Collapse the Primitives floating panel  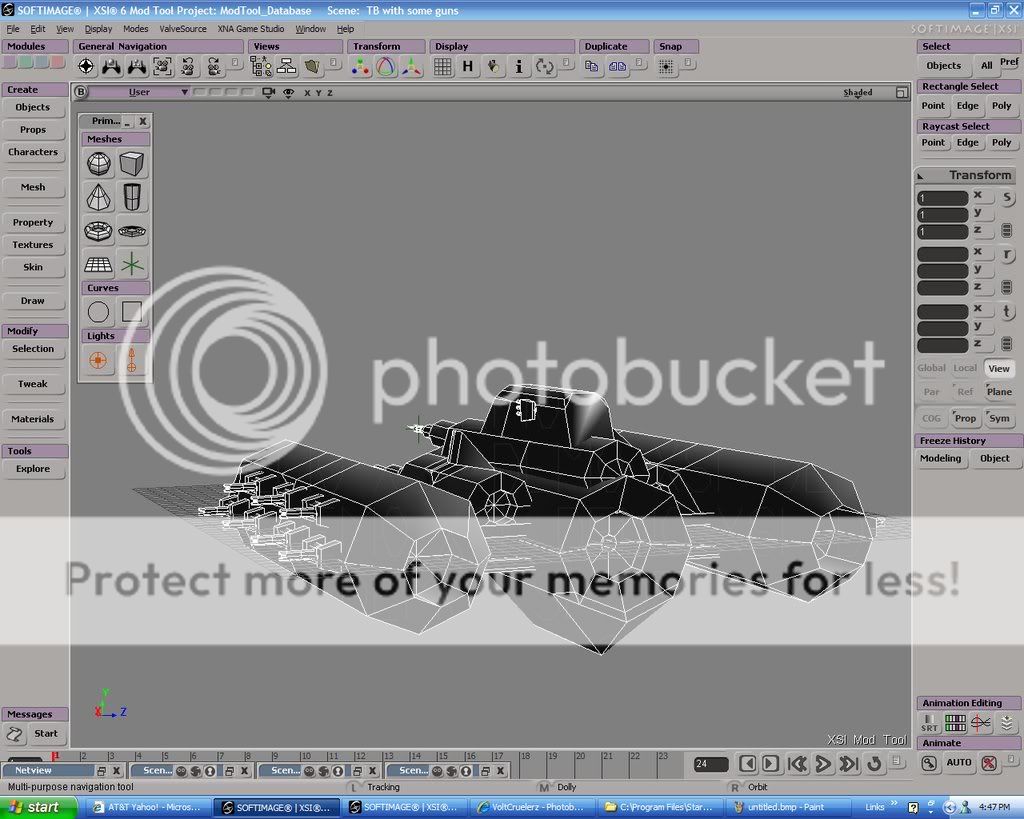tap(127, 121)
